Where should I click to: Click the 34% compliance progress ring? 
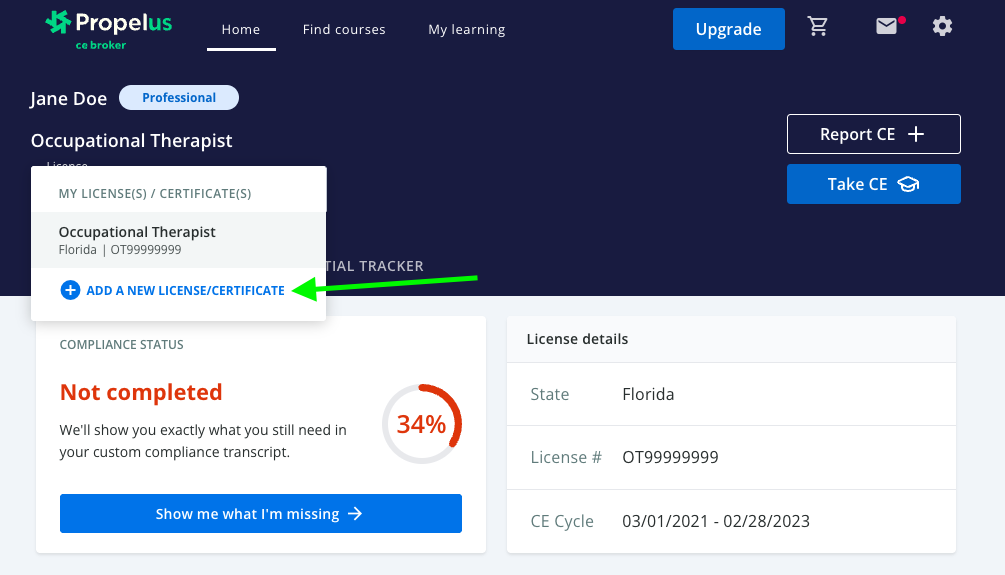tap(421, 424)
